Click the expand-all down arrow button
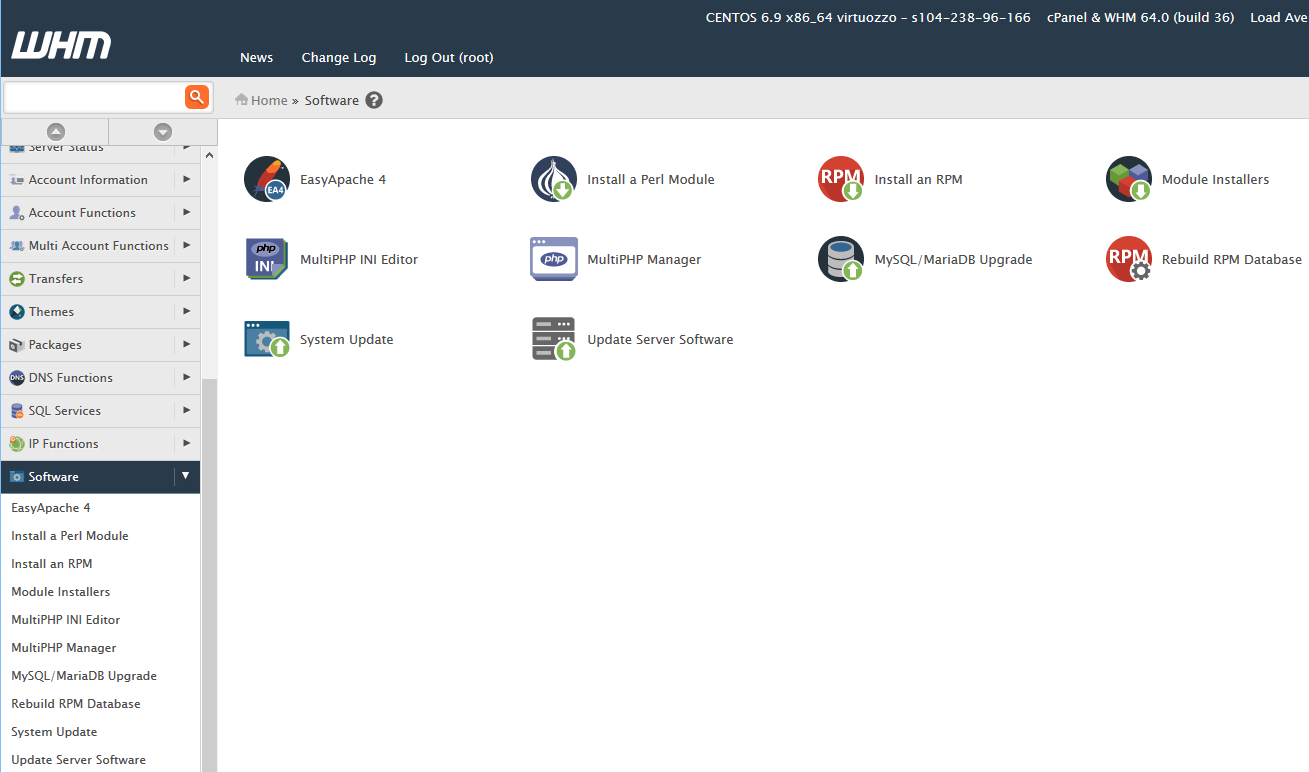The width and height of the screenshot is (1309, 772). (163, 131)
